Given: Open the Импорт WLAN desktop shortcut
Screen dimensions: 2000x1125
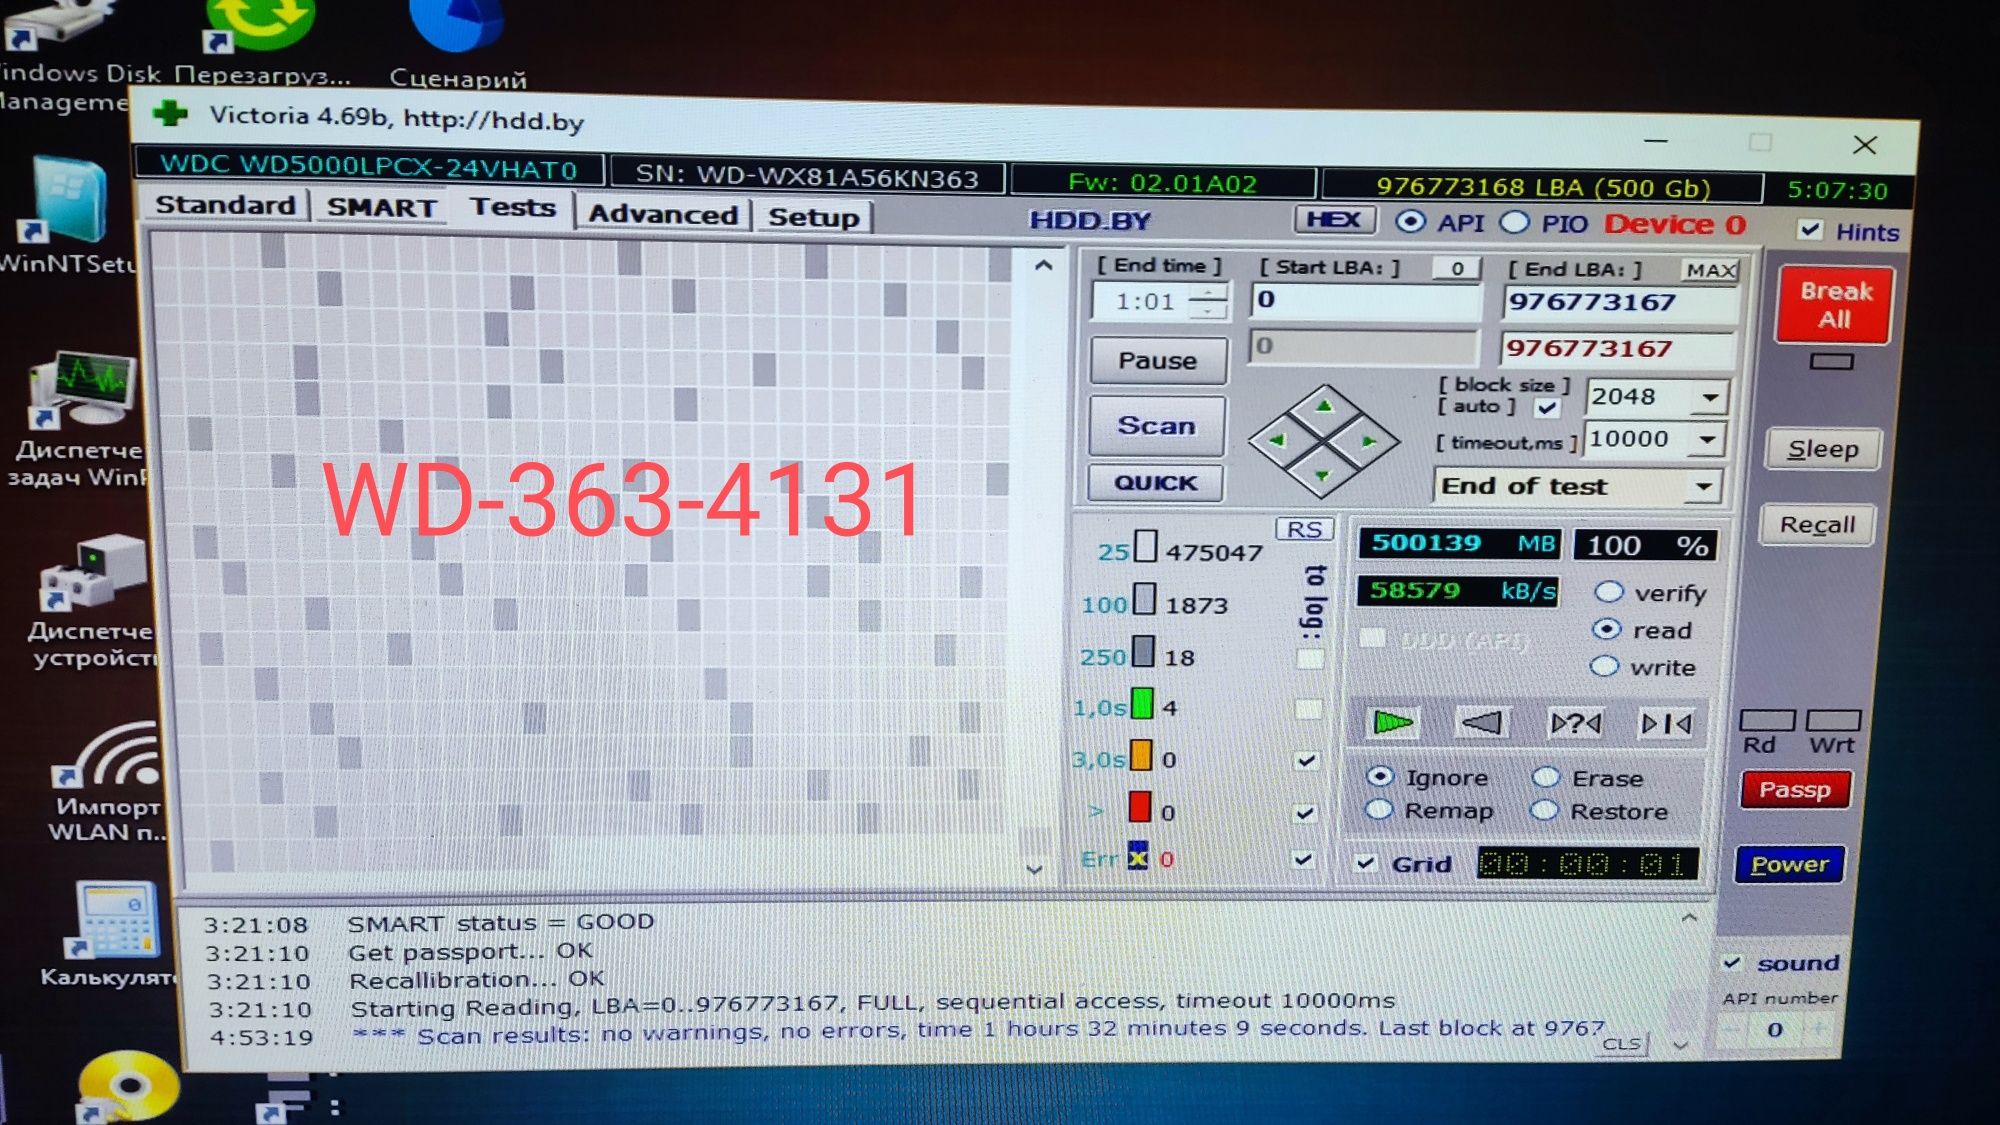Looking at the screenshot, I should coord(110,785).
